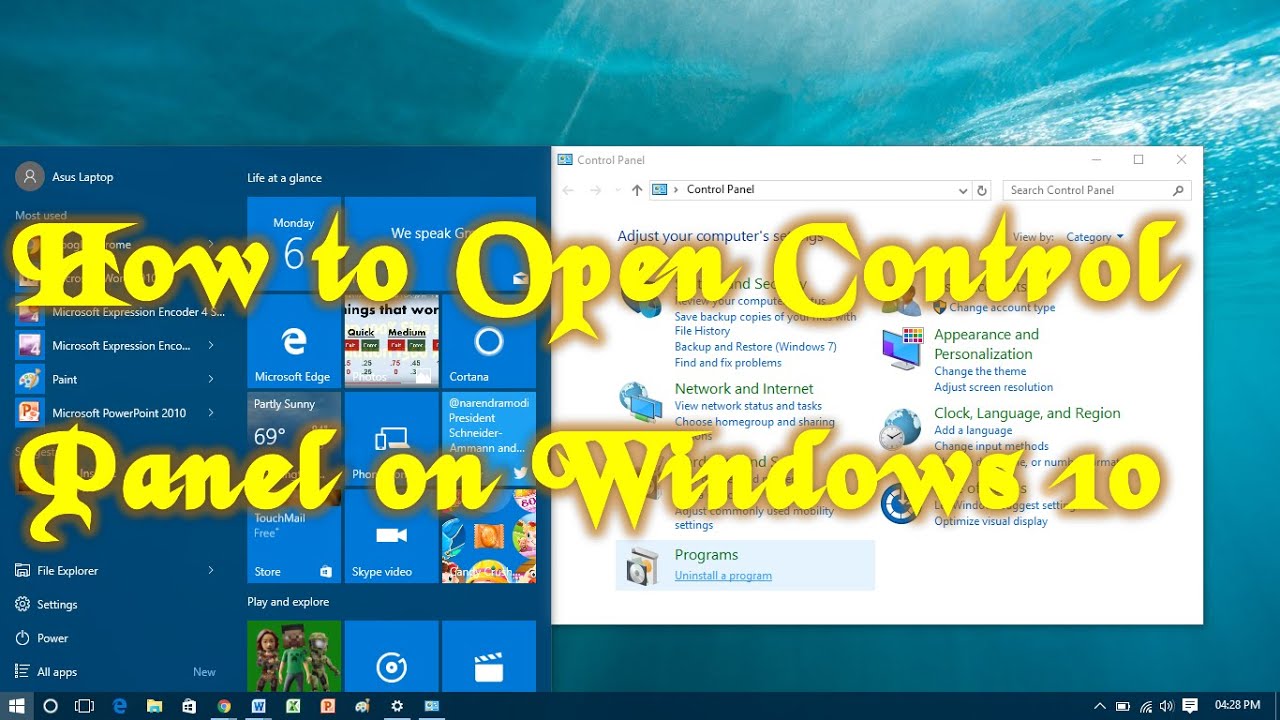Click the Clock, Language, and Region icon

click(x=900, y=428)
